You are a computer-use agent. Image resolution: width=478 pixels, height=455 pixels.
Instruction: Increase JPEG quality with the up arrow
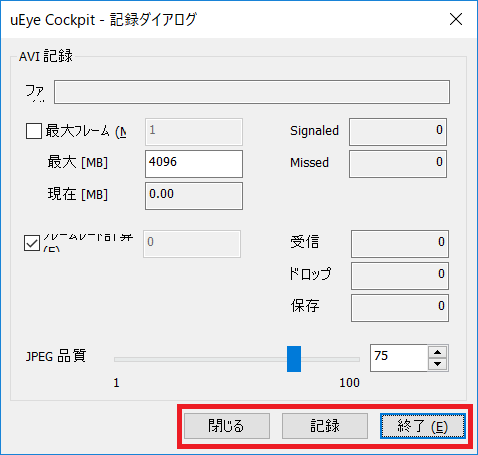click(x=438, y=352)
